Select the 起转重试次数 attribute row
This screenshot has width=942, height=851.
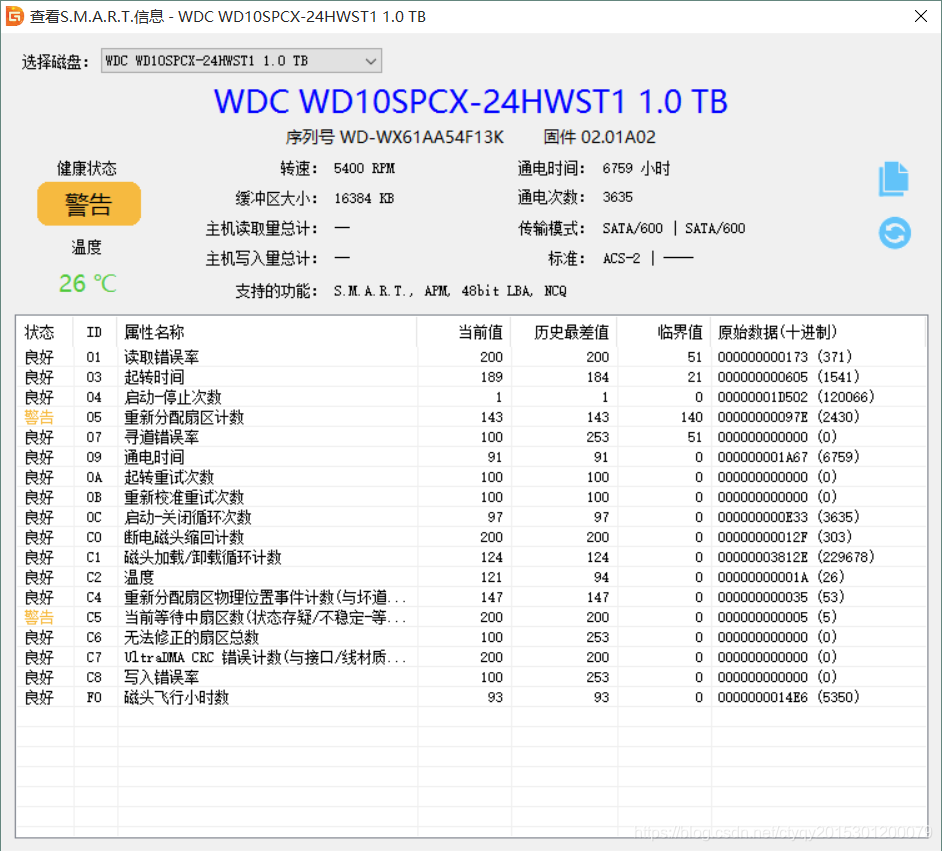coord(471,477)
